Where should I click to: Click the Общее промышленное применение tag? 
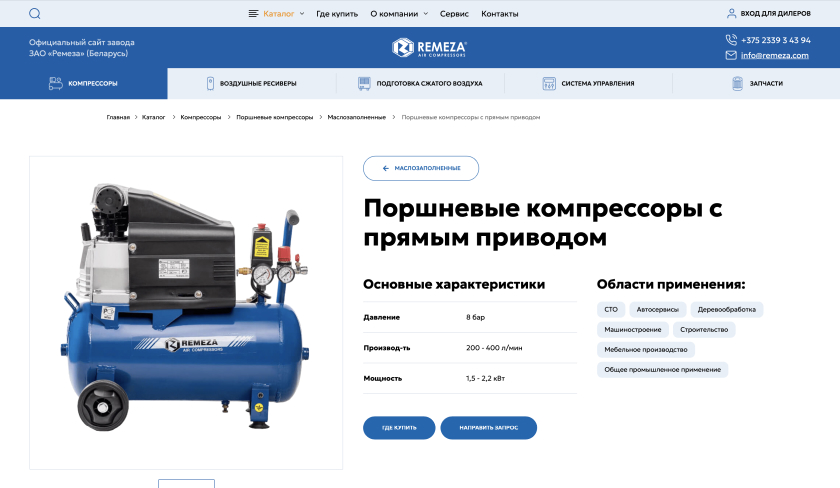[x=663, y=370]
